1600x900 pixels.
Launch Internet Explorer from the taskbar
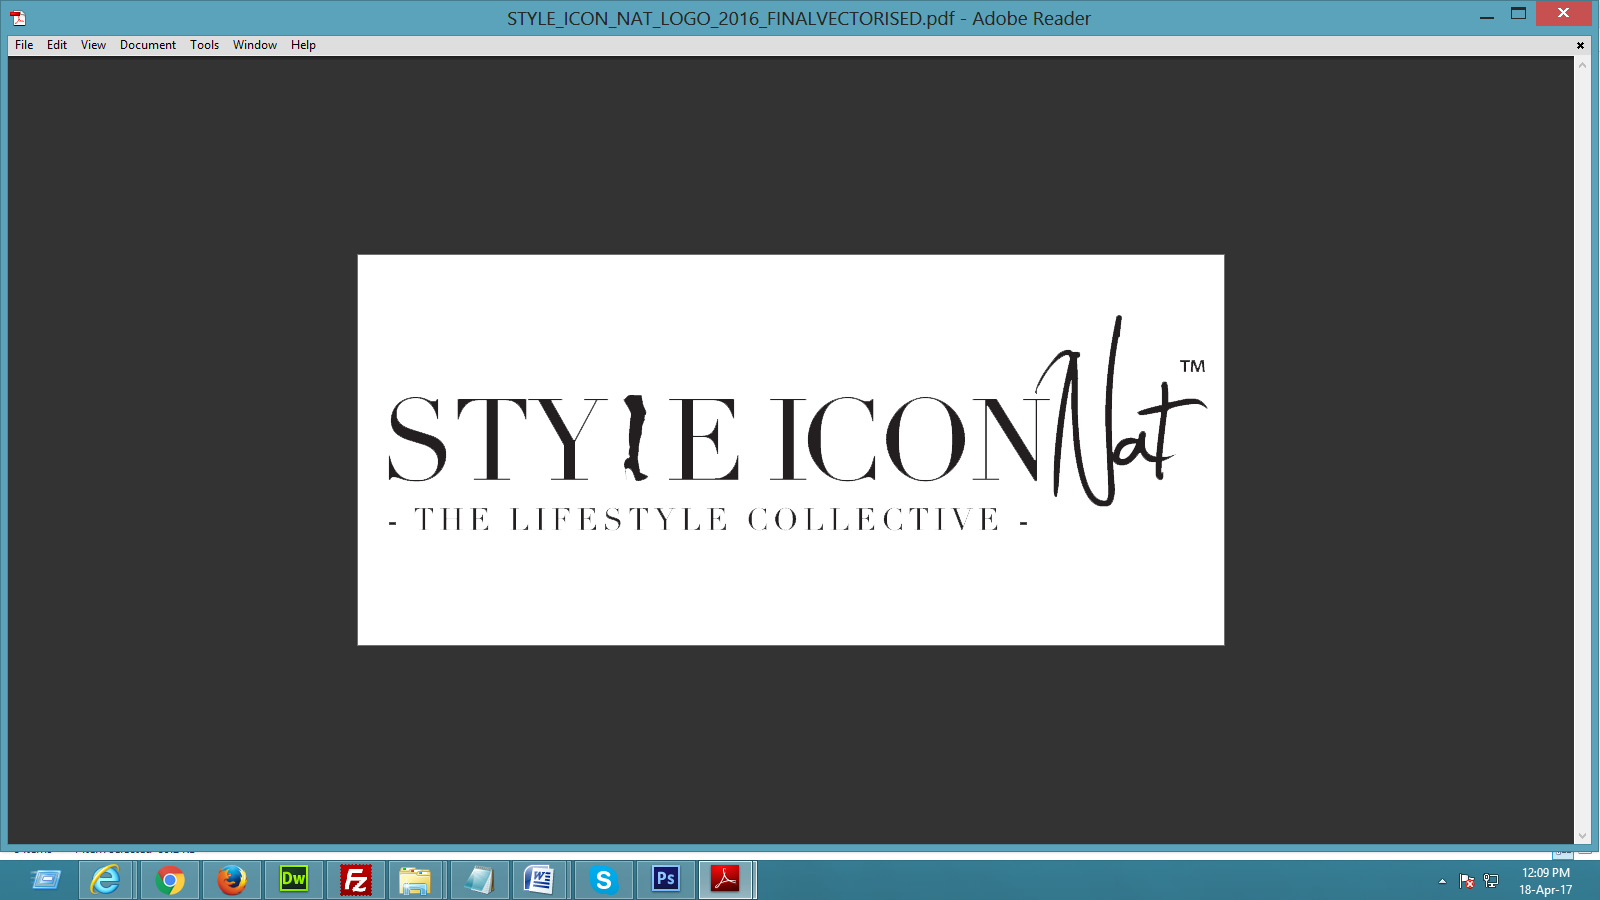(105, 880)
